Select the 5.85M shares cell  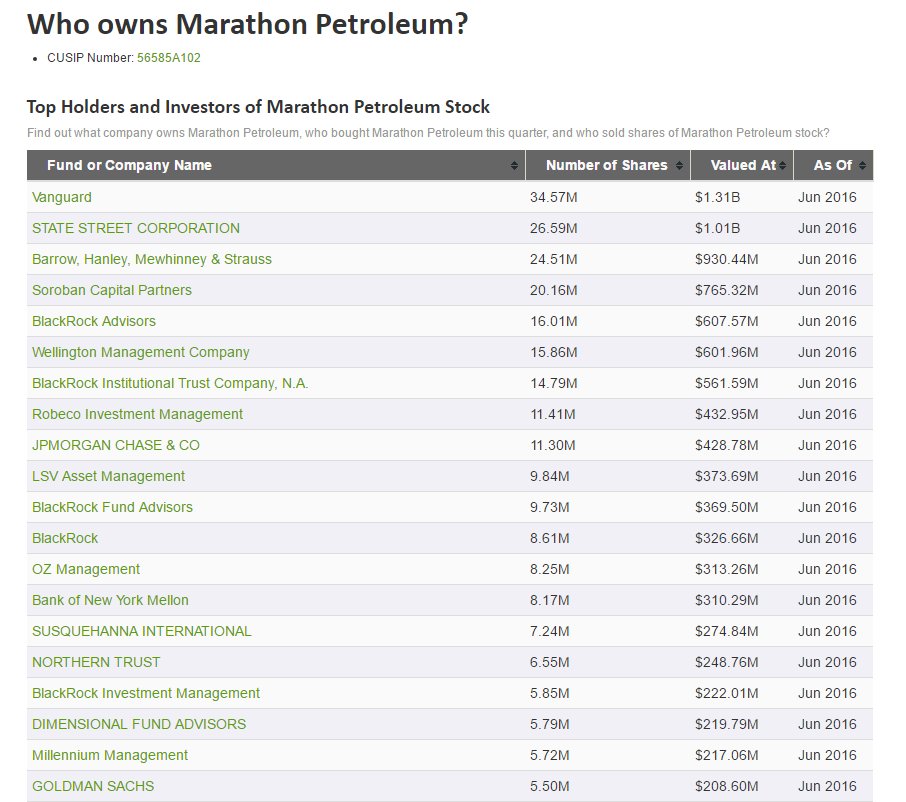(608, 693)
